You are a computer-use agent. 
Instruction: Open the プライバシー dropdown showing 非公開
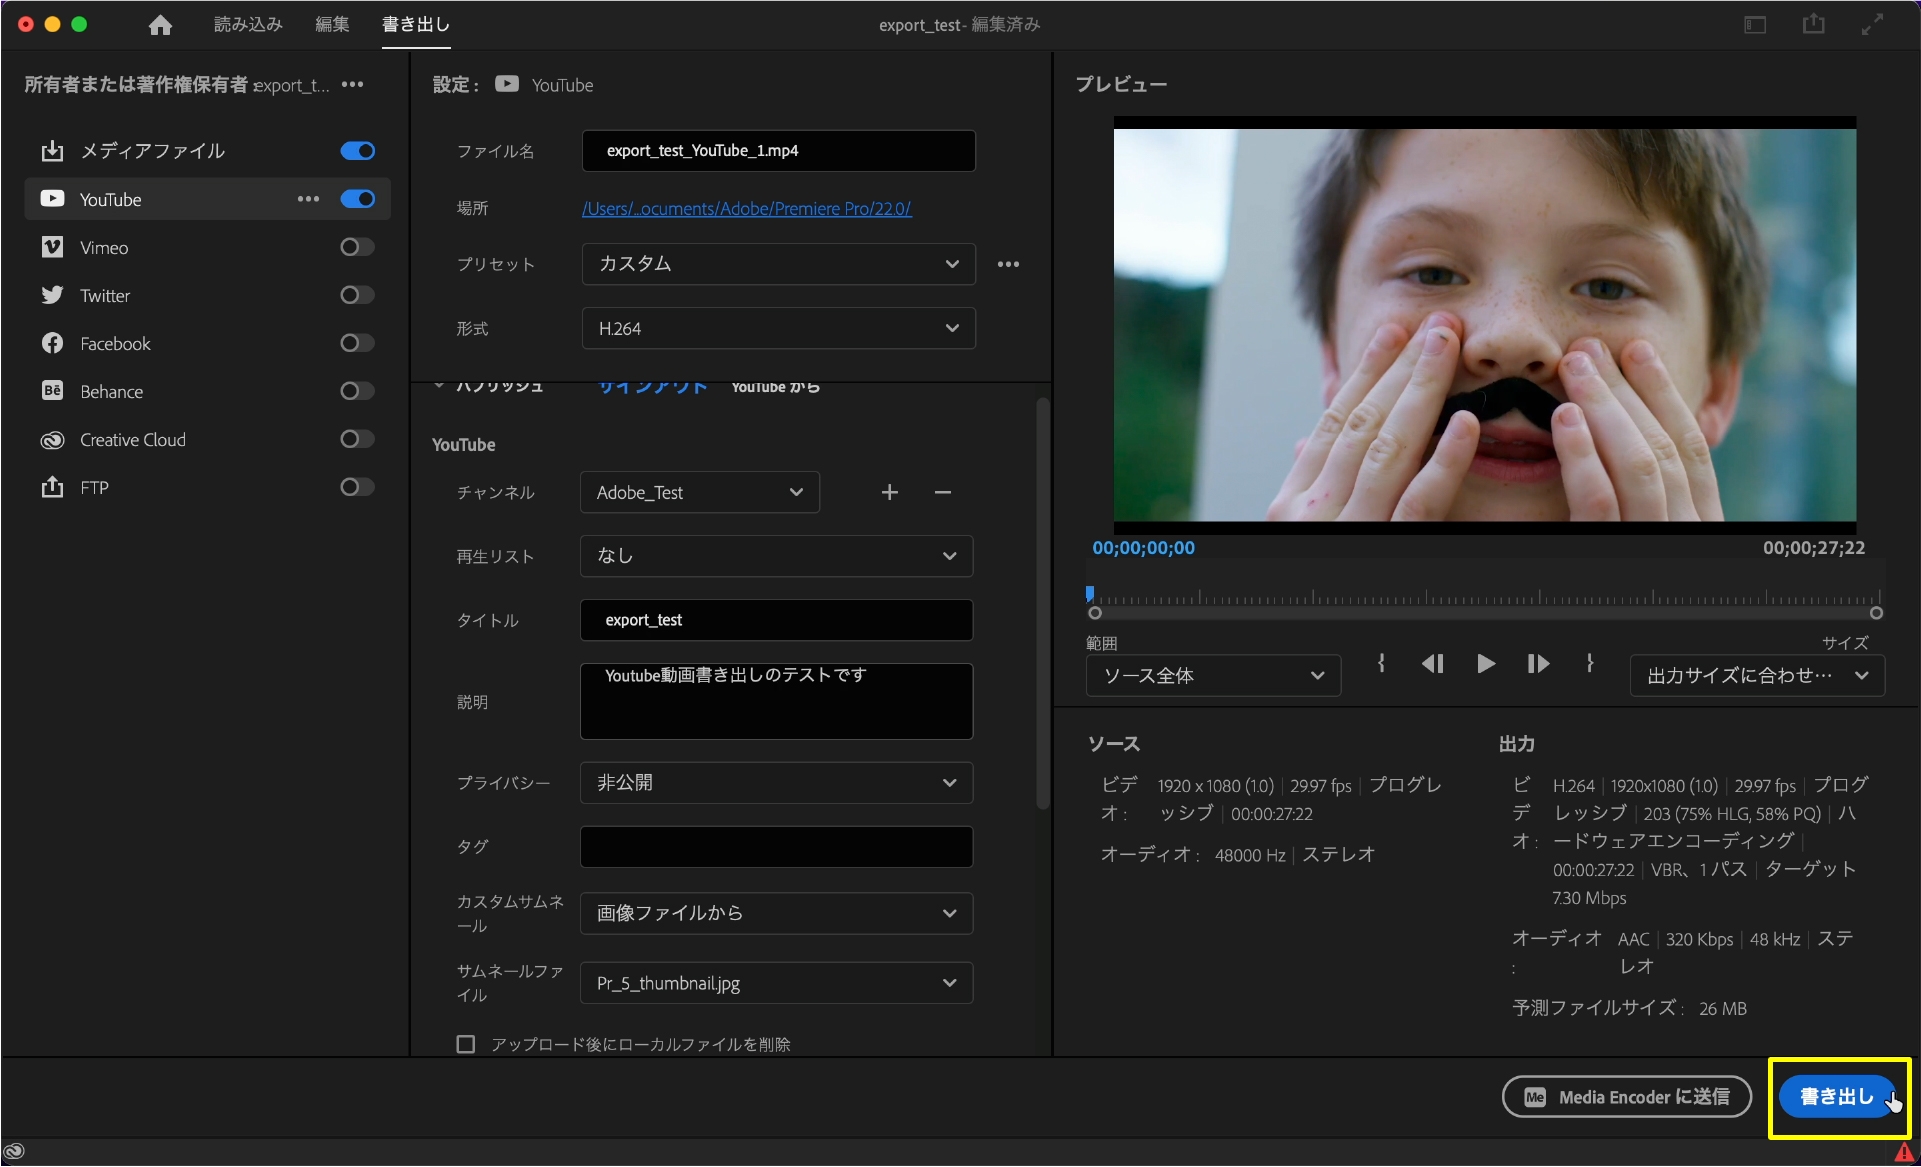[x=776, y=783]
